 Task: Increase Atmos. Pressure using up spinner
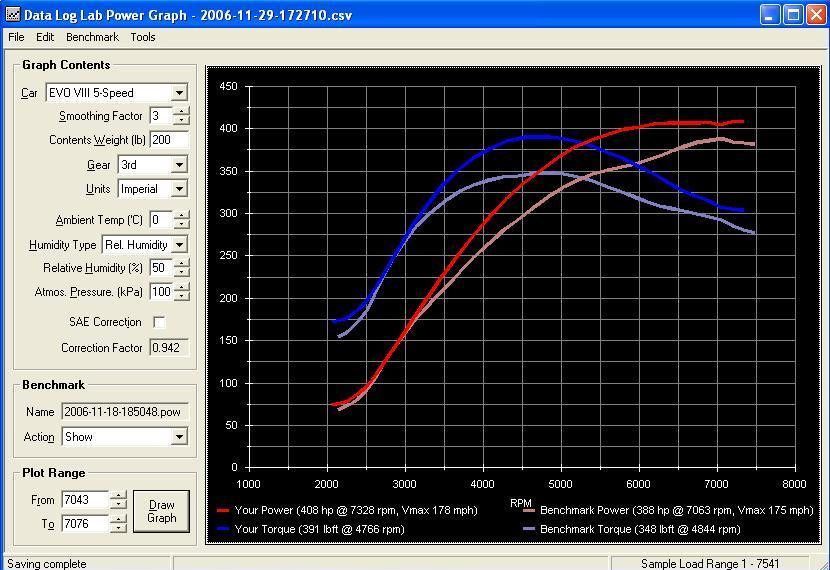click(x=181, y=287)
